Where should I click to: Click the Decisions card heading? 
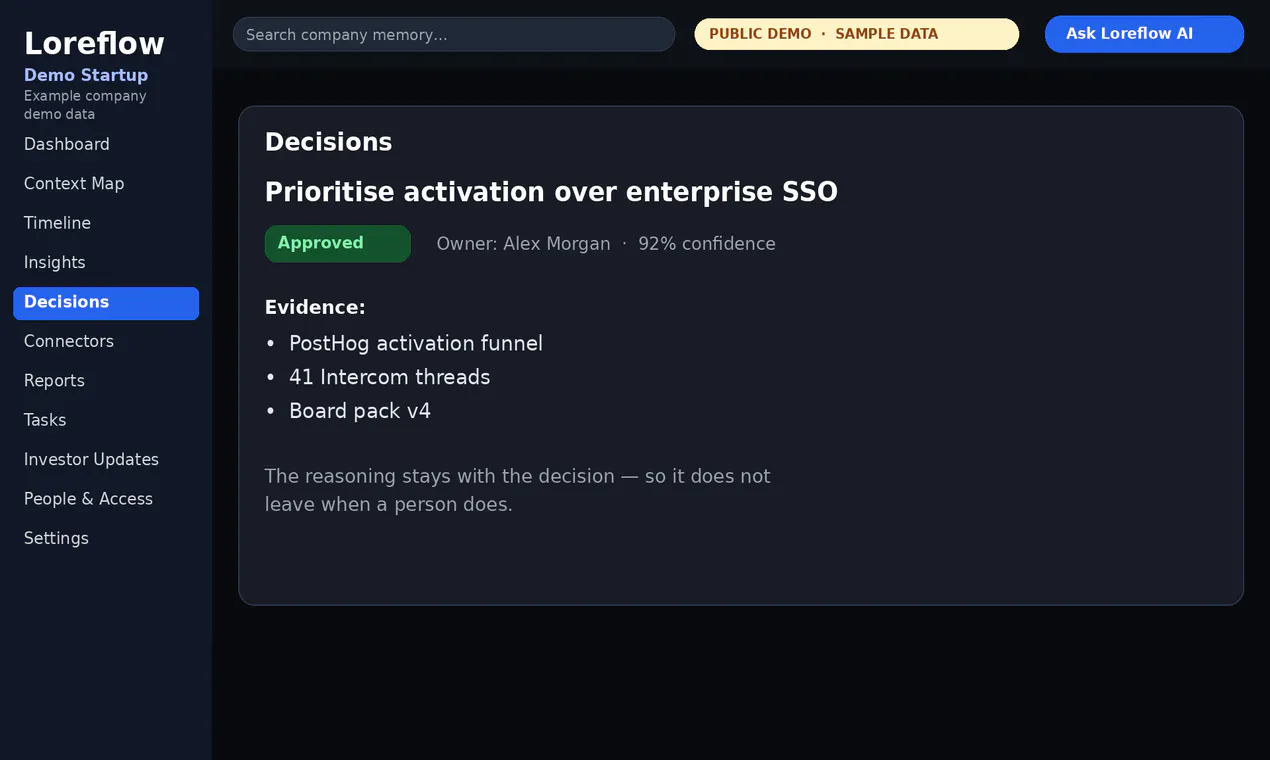[328, 142]
